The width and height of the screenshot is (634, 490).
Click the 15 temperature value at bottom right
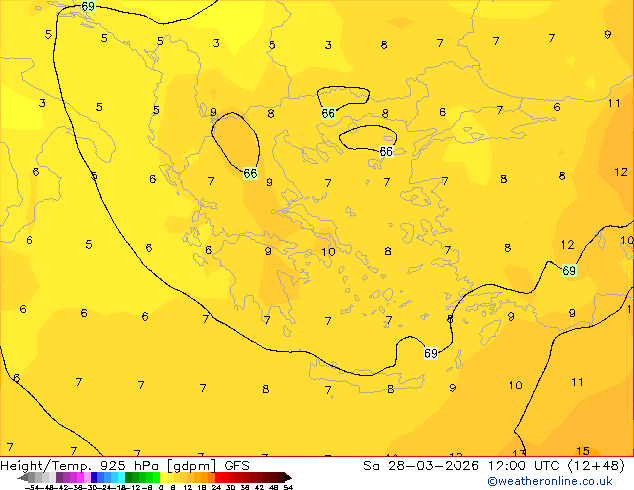[583, 450]
